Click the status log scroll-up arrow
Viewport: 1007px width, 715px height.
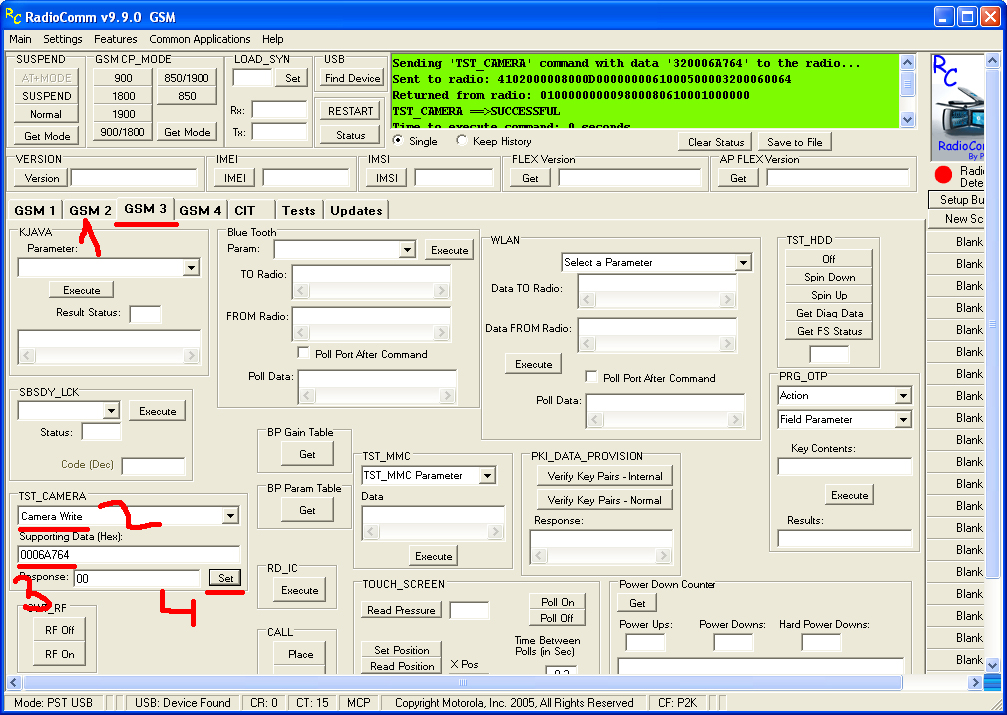pyautogui.click(x=907, y=62)
